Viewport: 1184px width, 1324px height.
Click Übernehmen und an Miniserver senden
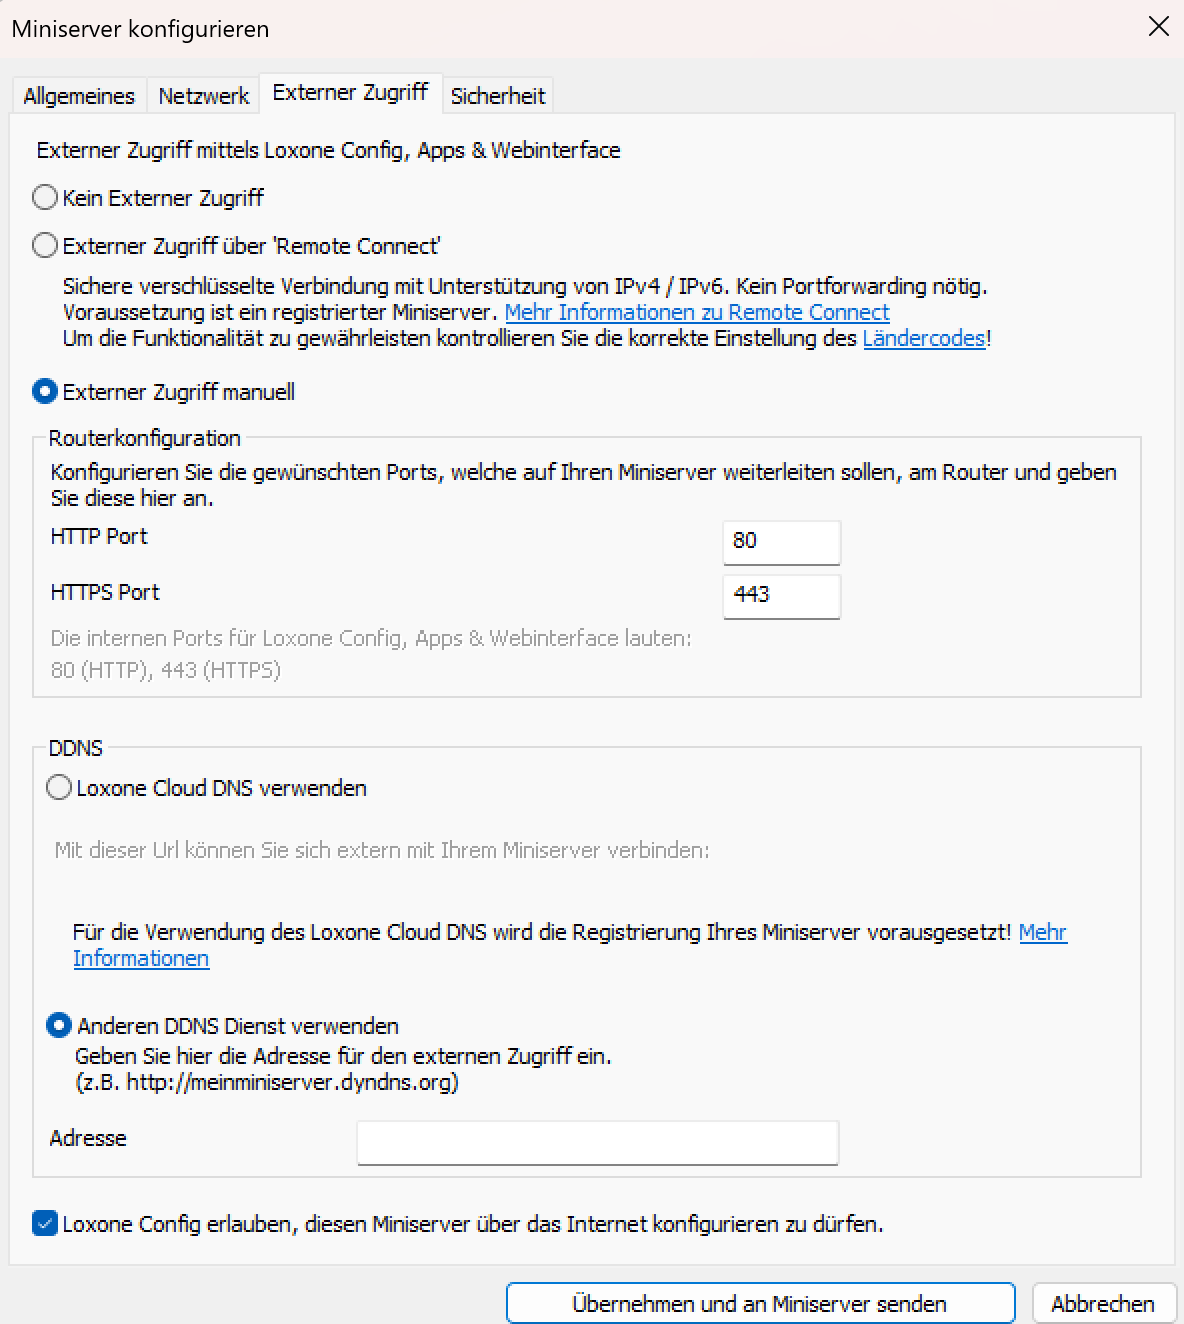(760, 1304)
